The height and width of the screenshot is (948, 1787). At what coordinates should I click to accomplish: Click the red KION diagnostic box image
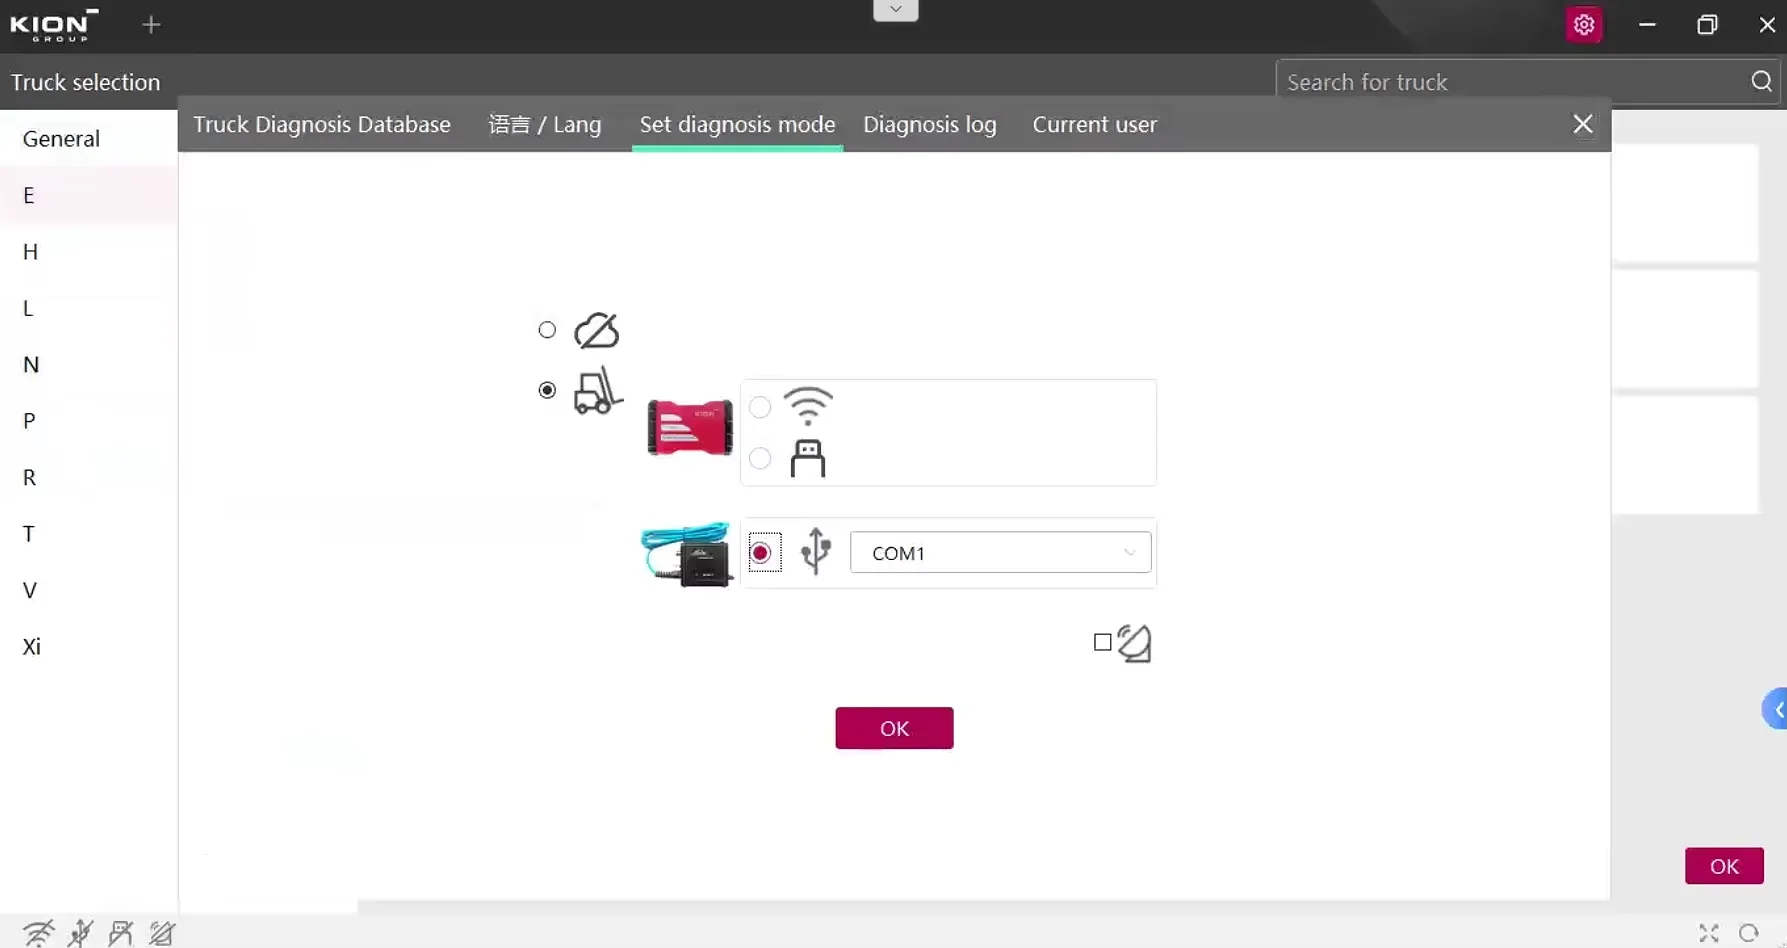[x=690, y=427]
